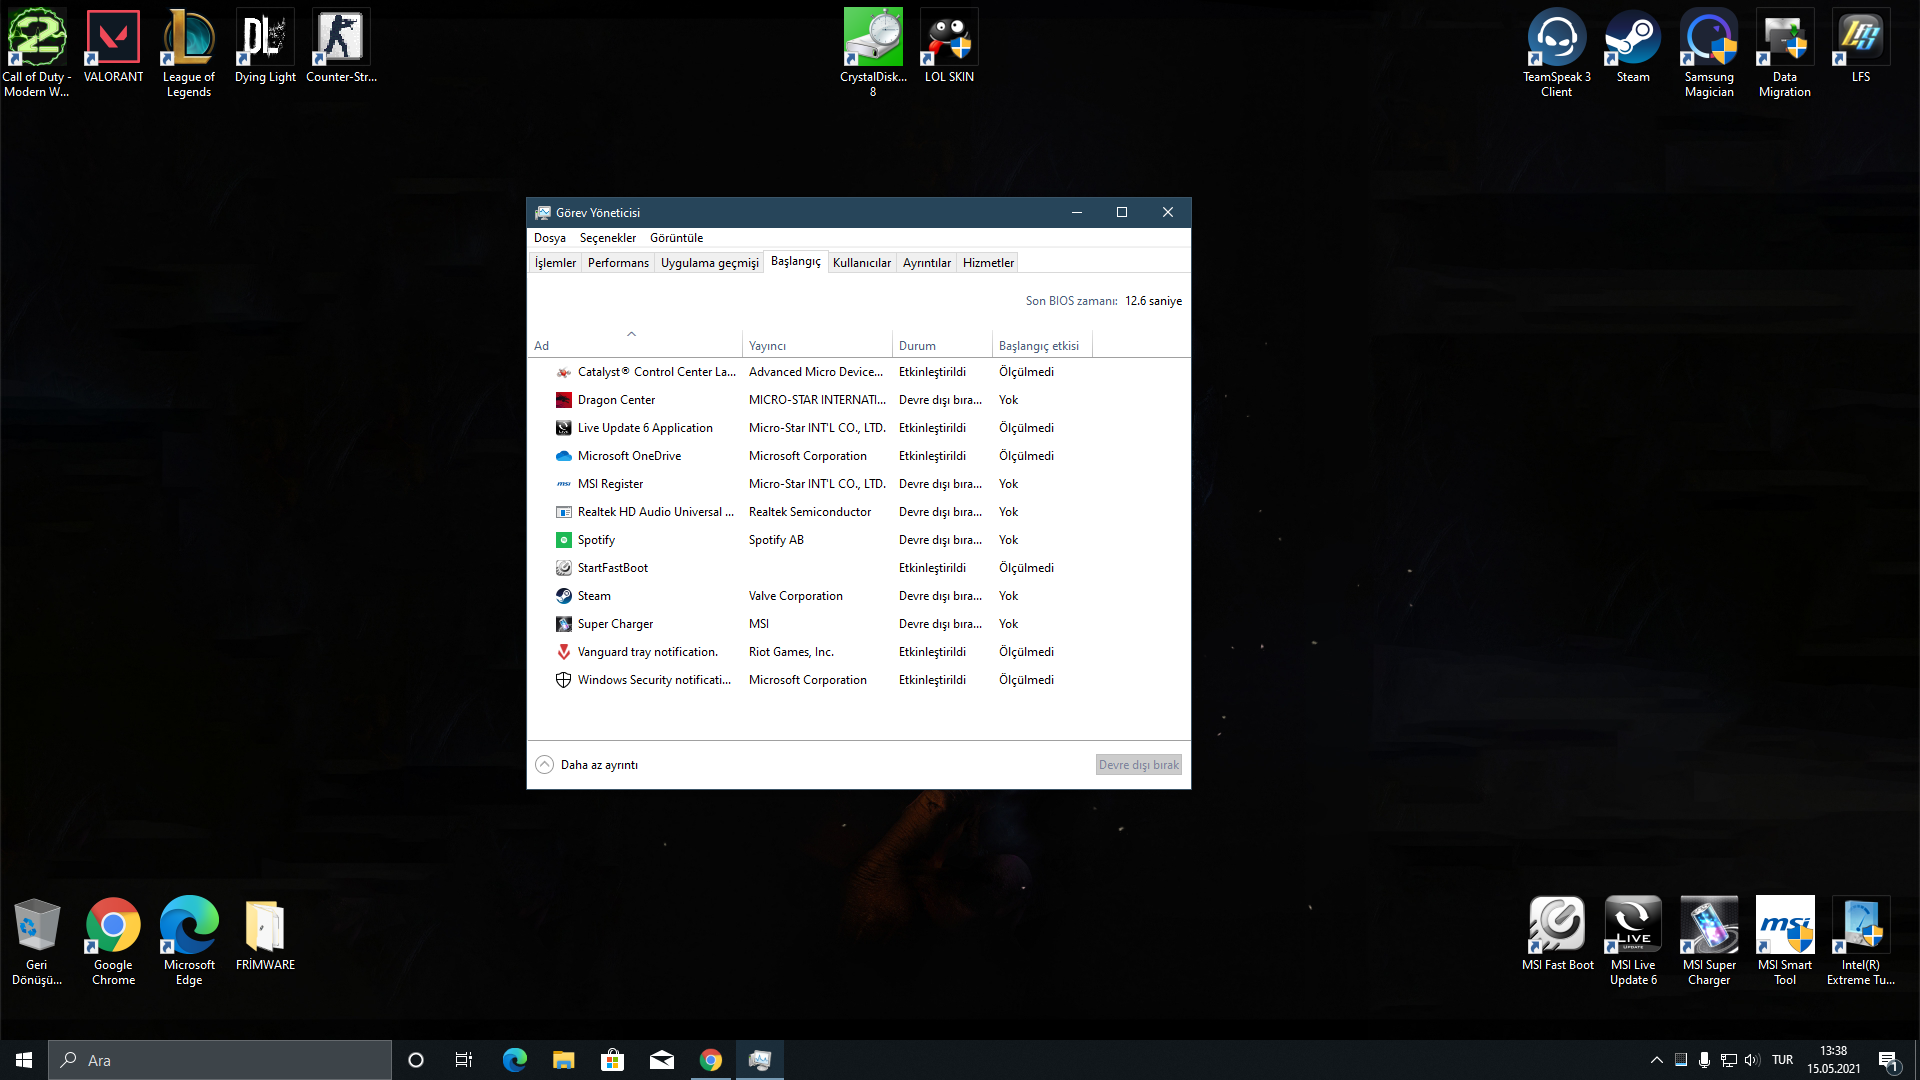The image size is (1920, 1080).
Task: Switch to Kullanıcılar tab
Action: (861, 263)
